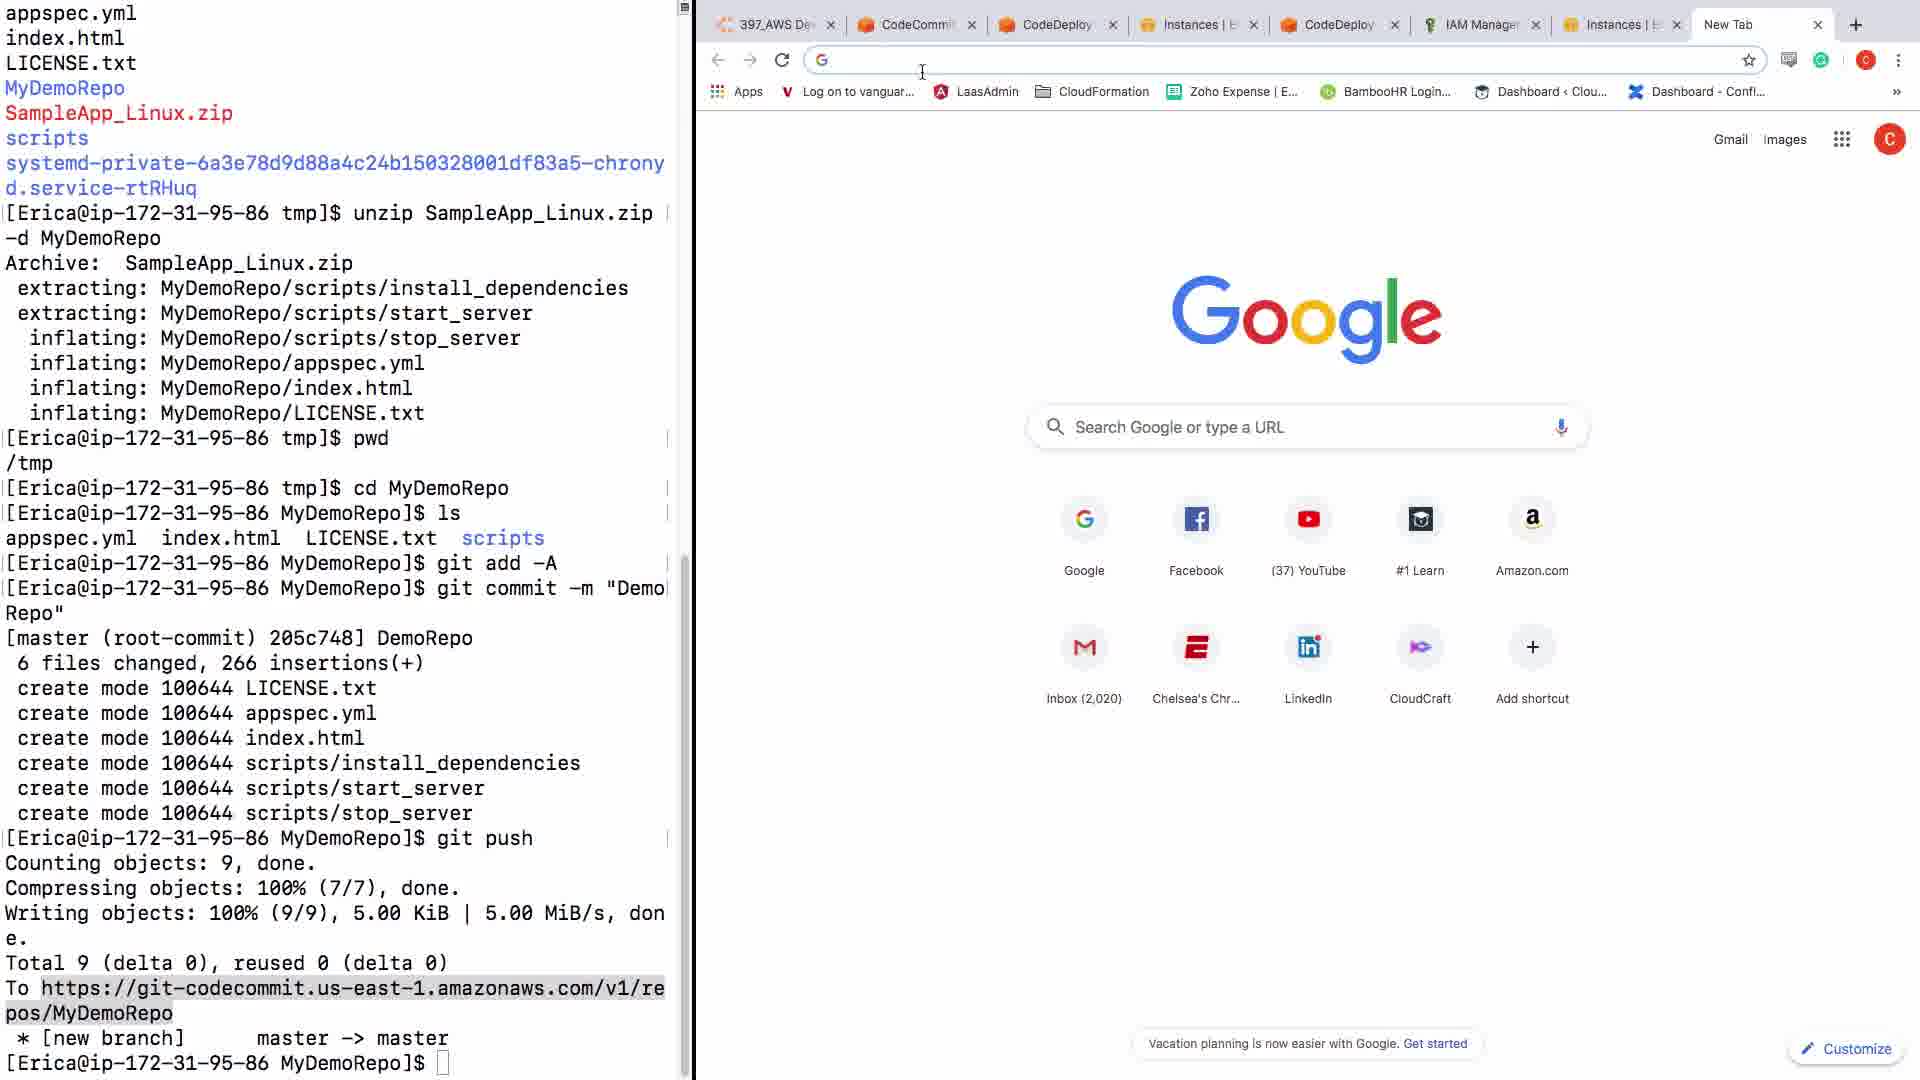The height and width of the screenshot is (1080, 1920).
Task: Click the Add shortcut plus button
Action: pyautogui.click(x=1532, y=648)
